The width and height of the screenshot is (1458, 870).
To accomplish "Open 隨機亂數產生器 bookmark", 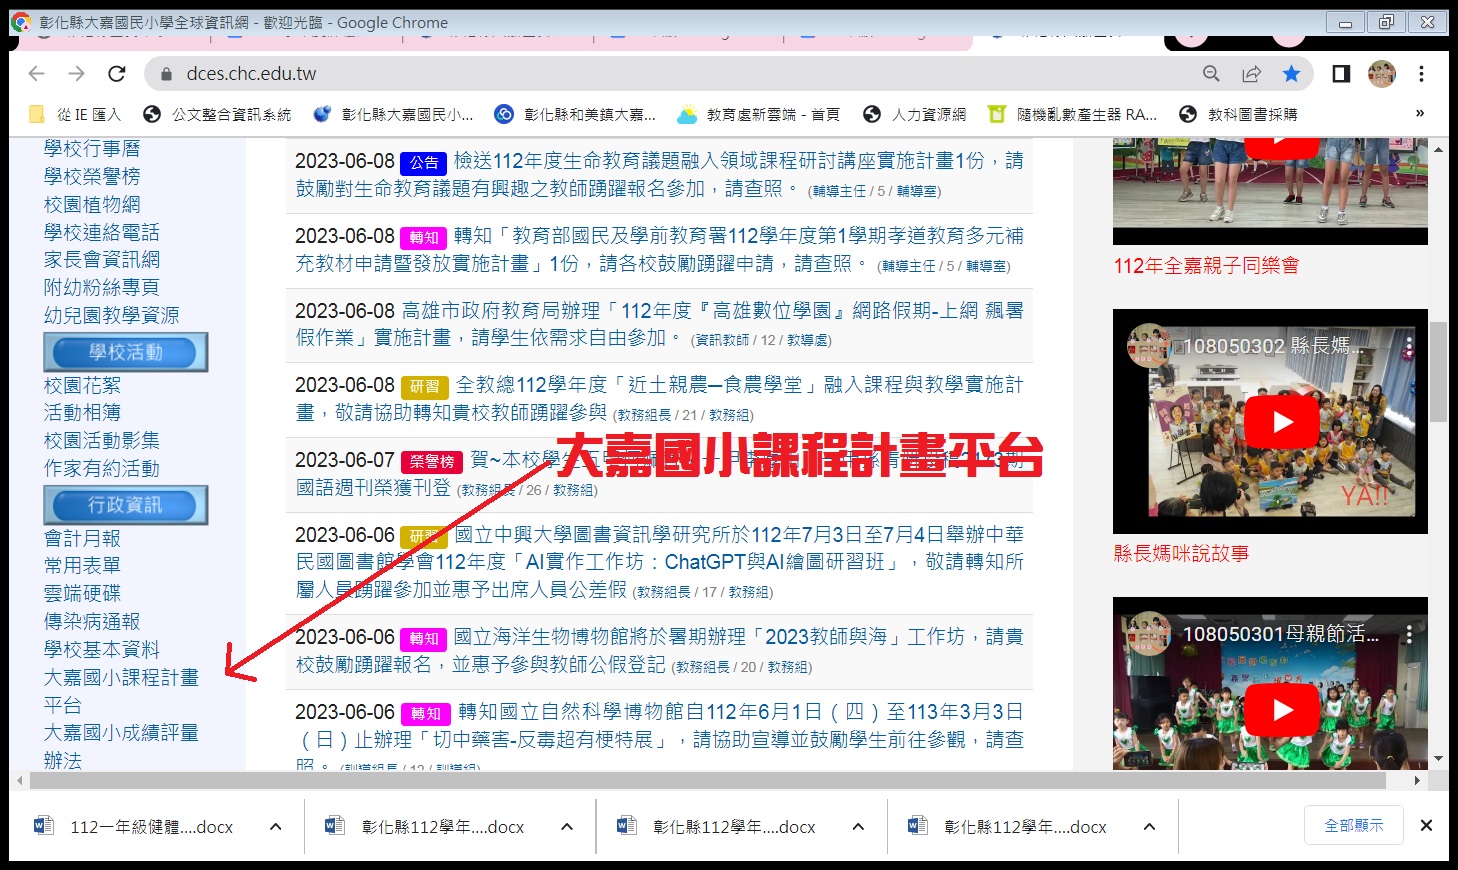I will (1072, 115).
